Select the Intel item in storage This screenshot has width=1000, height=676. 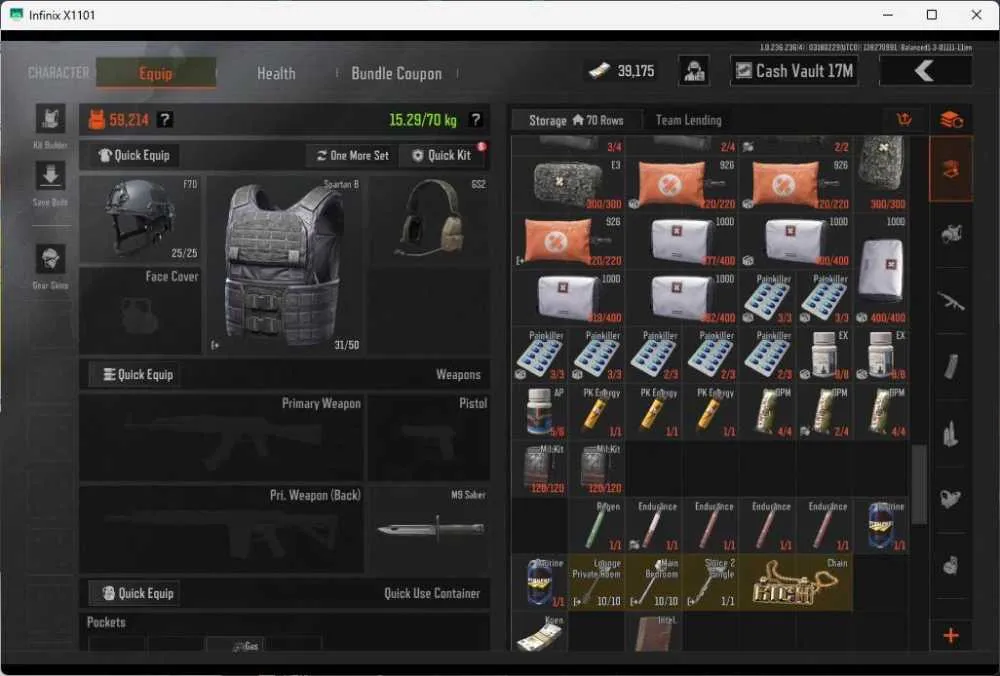pos(654,632)
